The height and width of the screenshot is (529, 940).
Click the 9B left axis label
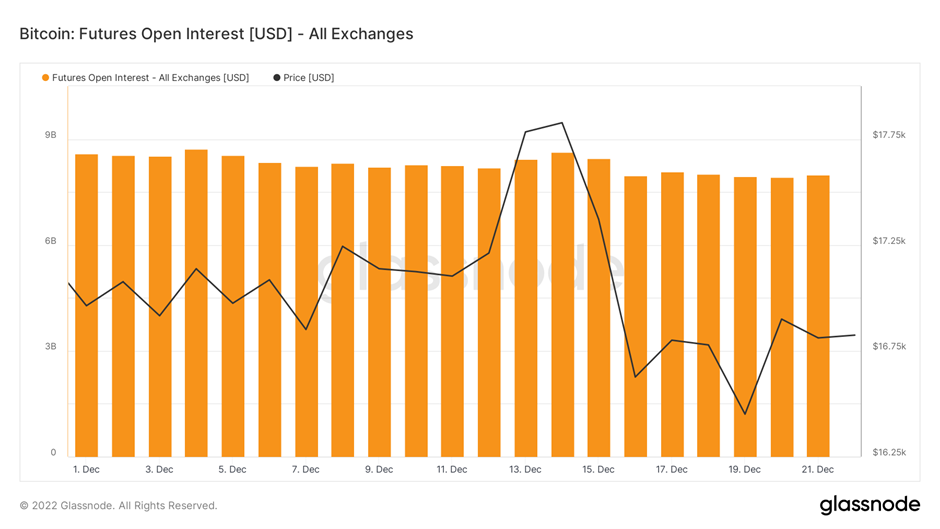pos(50,135)
